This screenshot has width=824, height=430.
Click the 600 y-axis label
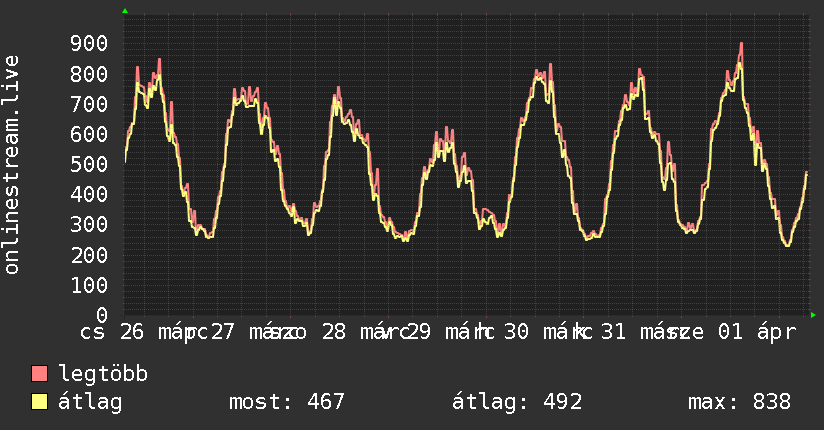tap(89, 134)
